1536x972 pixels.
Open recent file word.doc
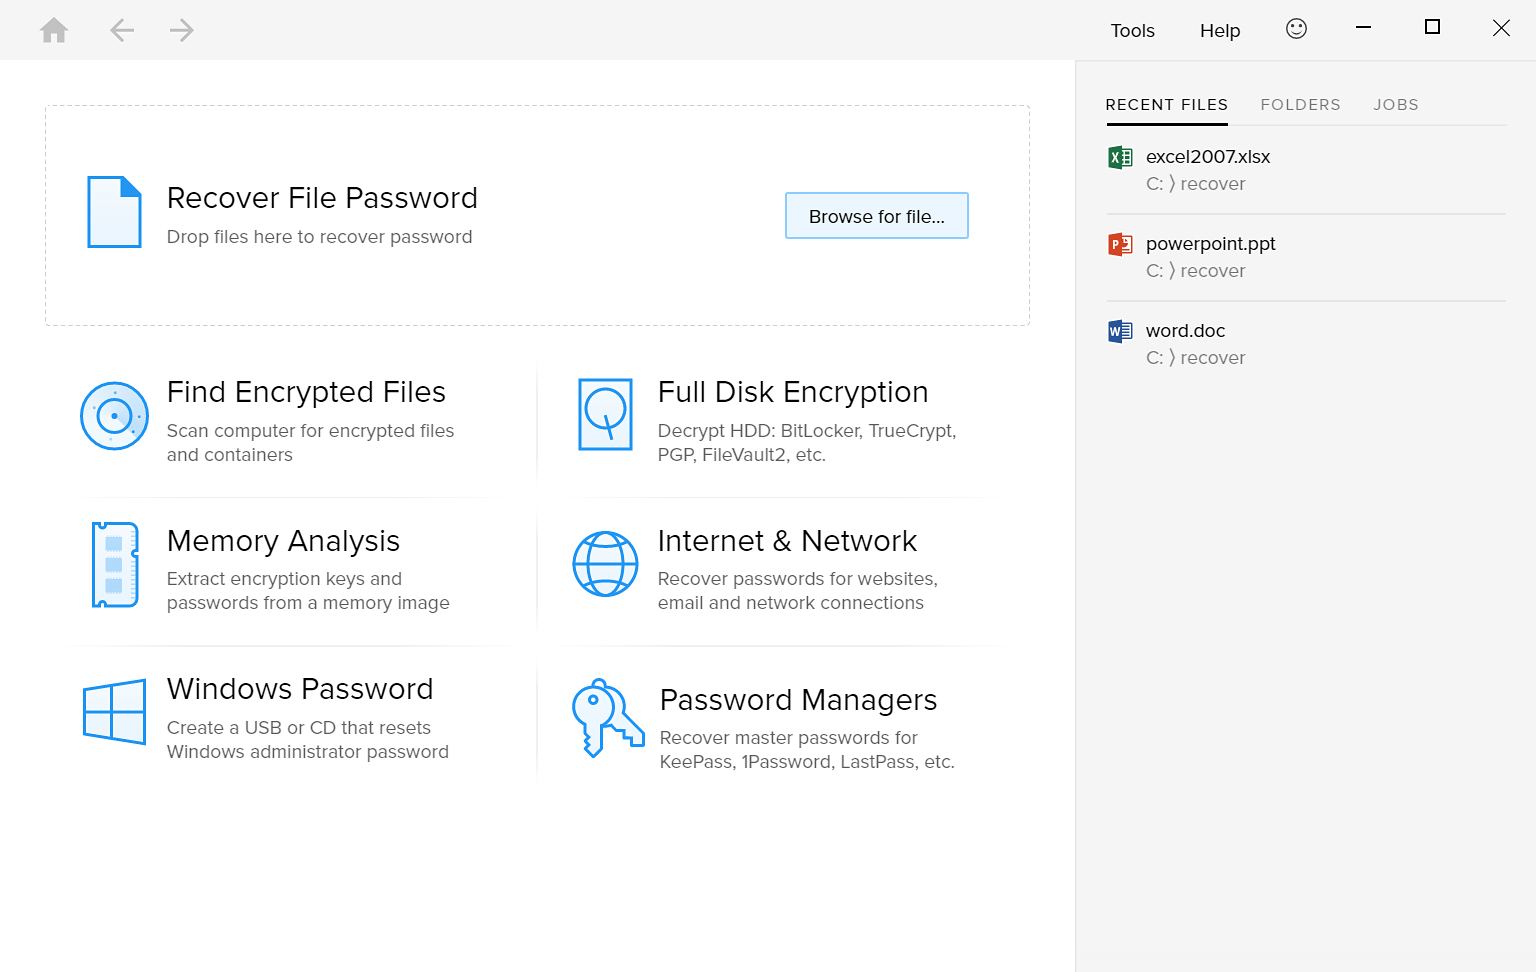point(1306,344)
